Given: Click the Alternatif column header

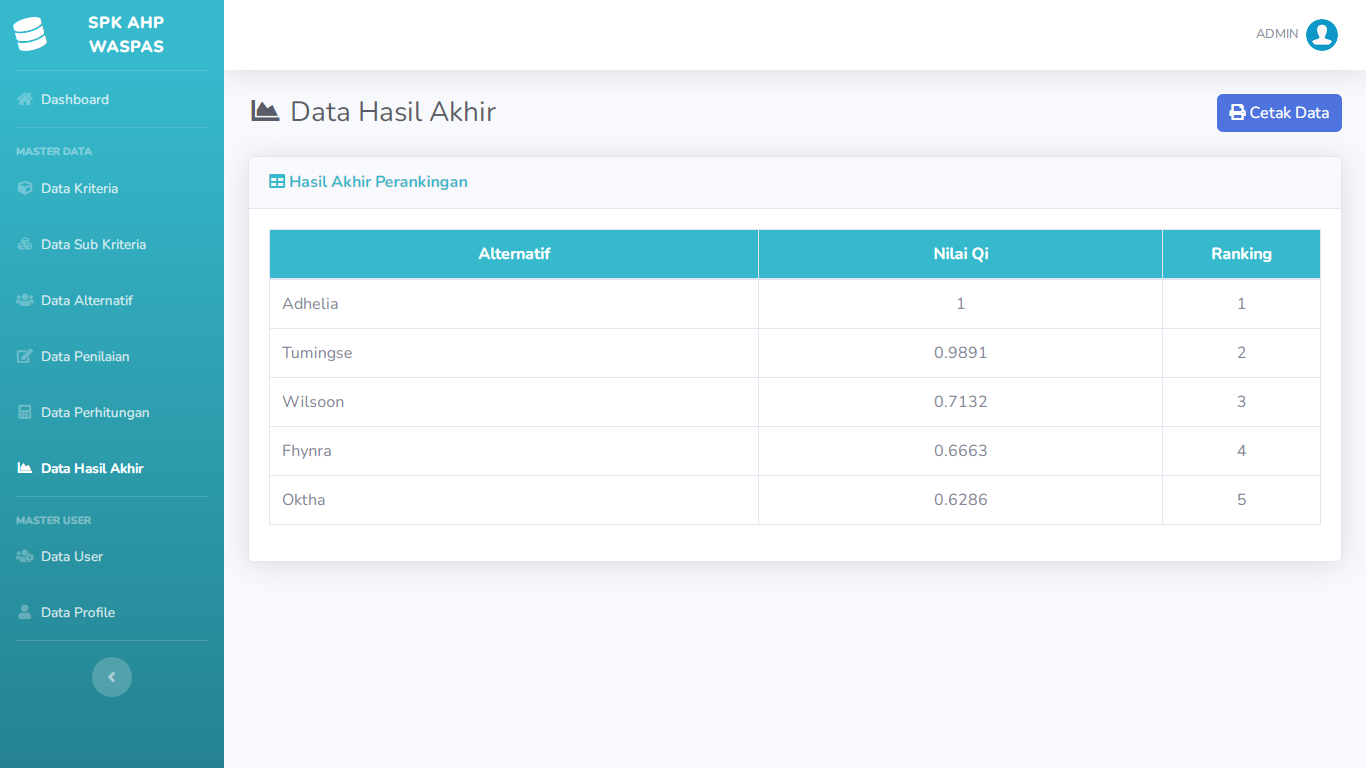Looking at the screenshot, I should pos(514,254).
